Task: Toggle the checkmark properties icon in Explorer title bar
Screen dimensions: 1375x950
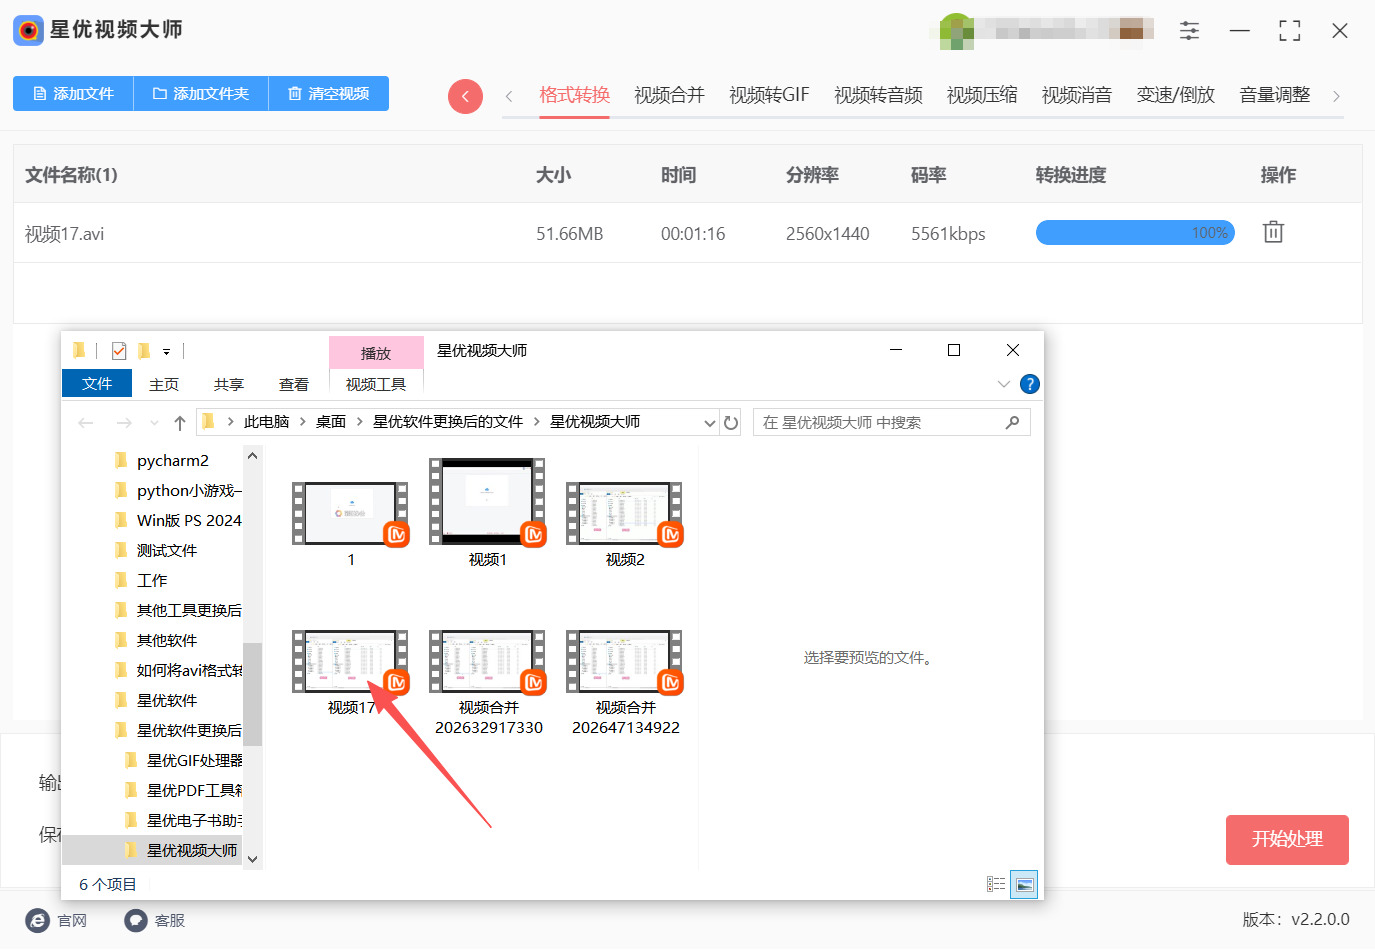Action: (119, 351)
